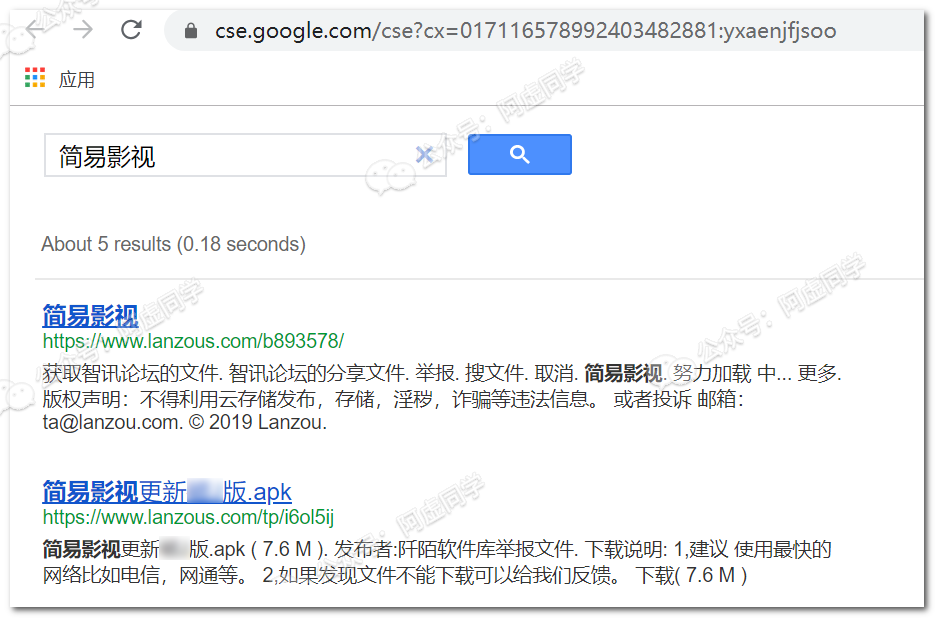Image resolution: width=935 pixels, height=618 pixels.
Task: Click the About 5 results stats text
Action: (174, 244)
